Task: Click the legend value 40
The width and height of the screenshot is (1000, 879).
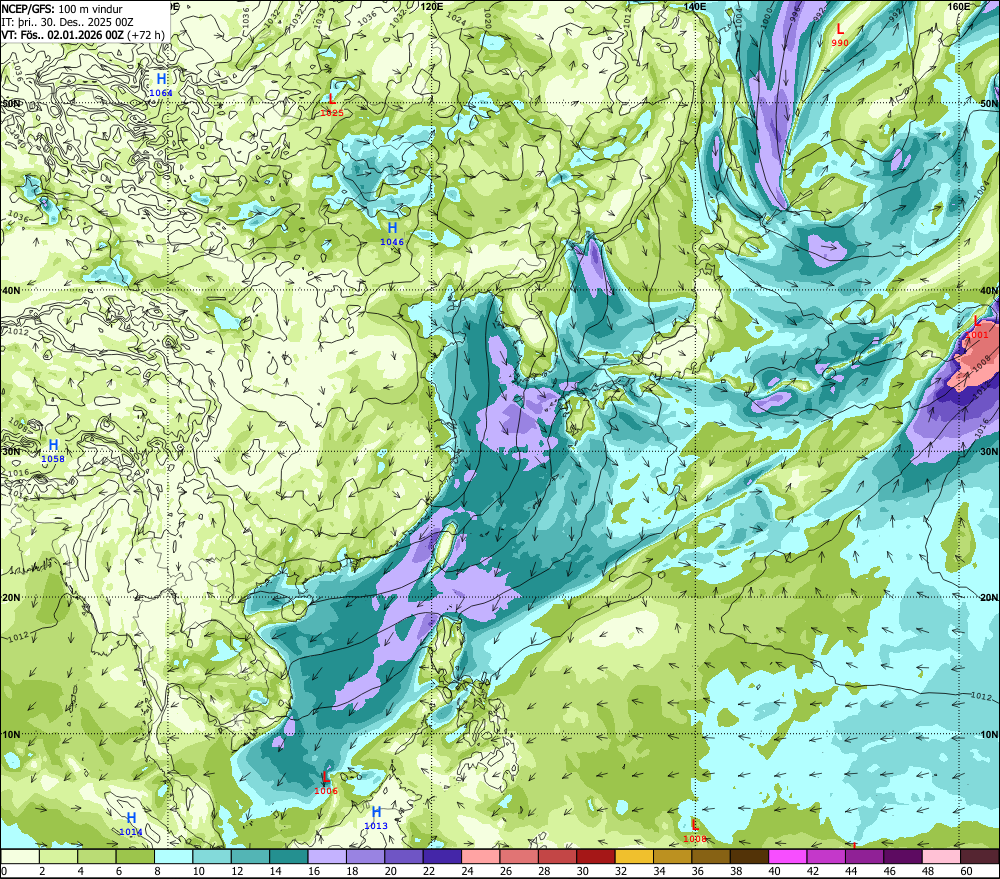Action: [x=774, y=871]
